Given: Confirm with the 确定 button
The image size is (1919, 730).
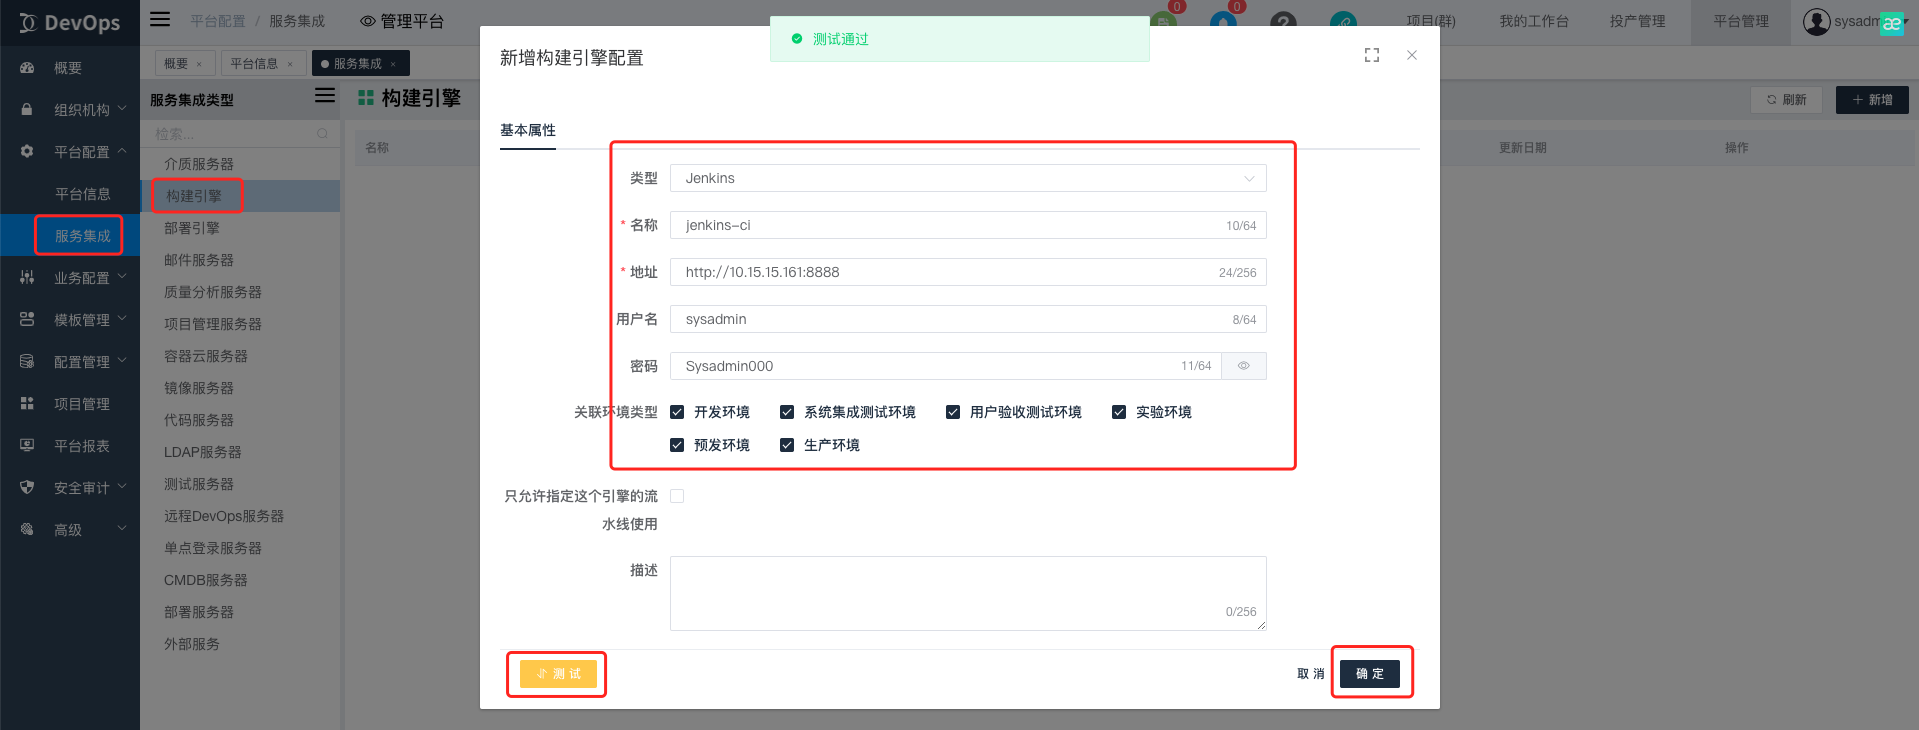Looking at the screenshot, I should click(x=1369, y=674).
